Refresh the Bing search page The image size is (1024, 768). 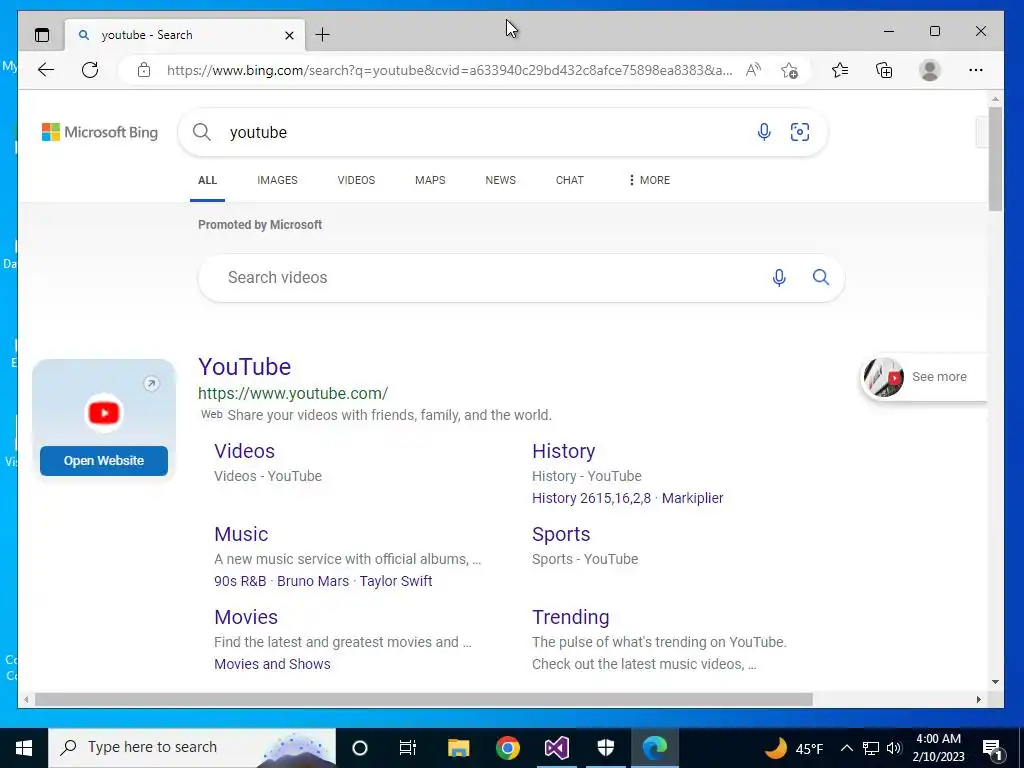[90, 70]
